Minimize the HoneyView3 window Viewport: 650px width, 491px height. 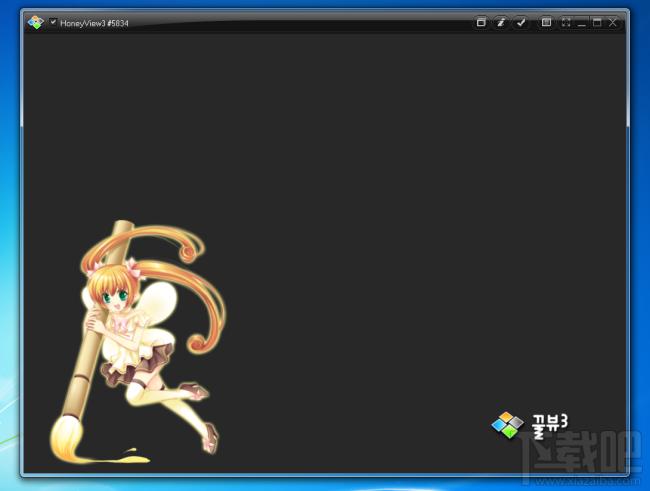(x=582, y=23)
